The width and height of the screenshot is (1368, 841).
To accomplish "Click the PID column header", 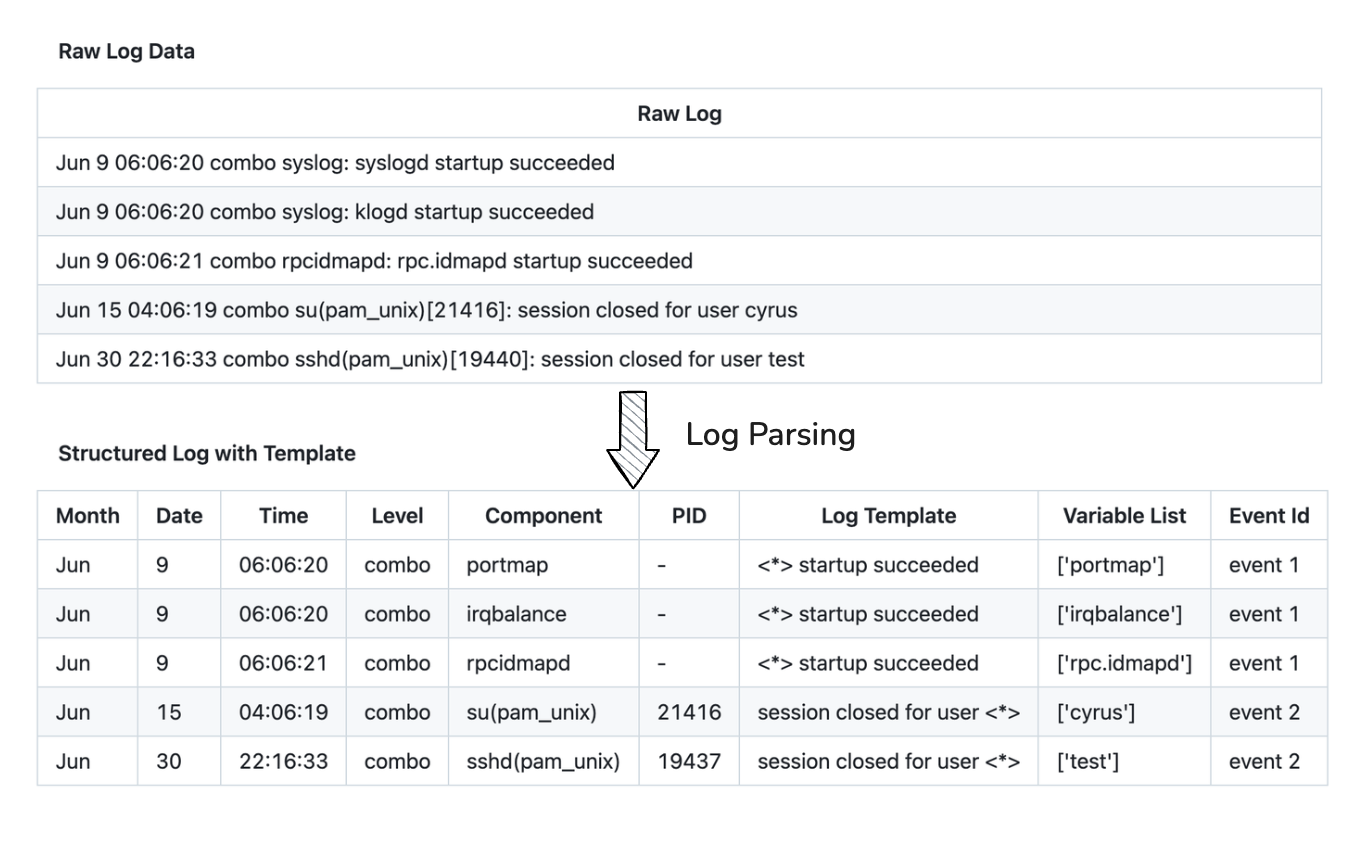I will [x=689, y=516].
